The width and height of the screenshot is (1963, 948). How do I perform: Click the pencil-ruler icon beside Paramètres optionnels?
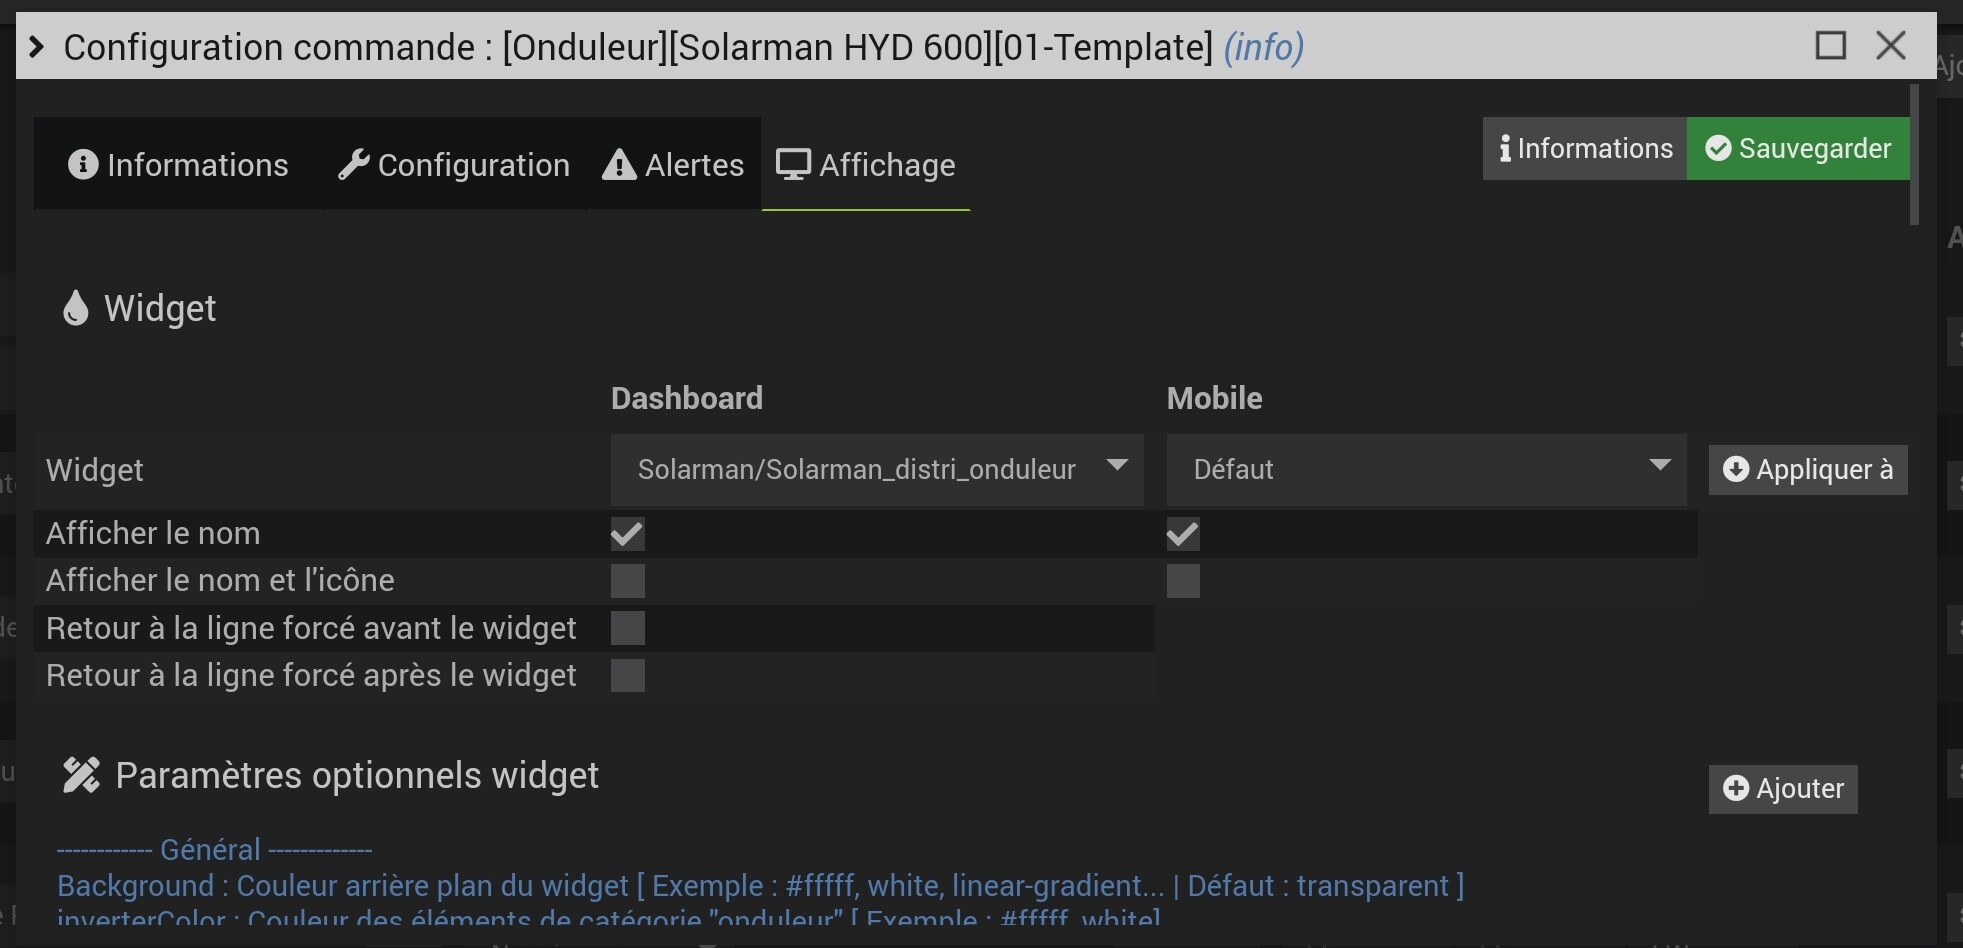coord(81,776)
